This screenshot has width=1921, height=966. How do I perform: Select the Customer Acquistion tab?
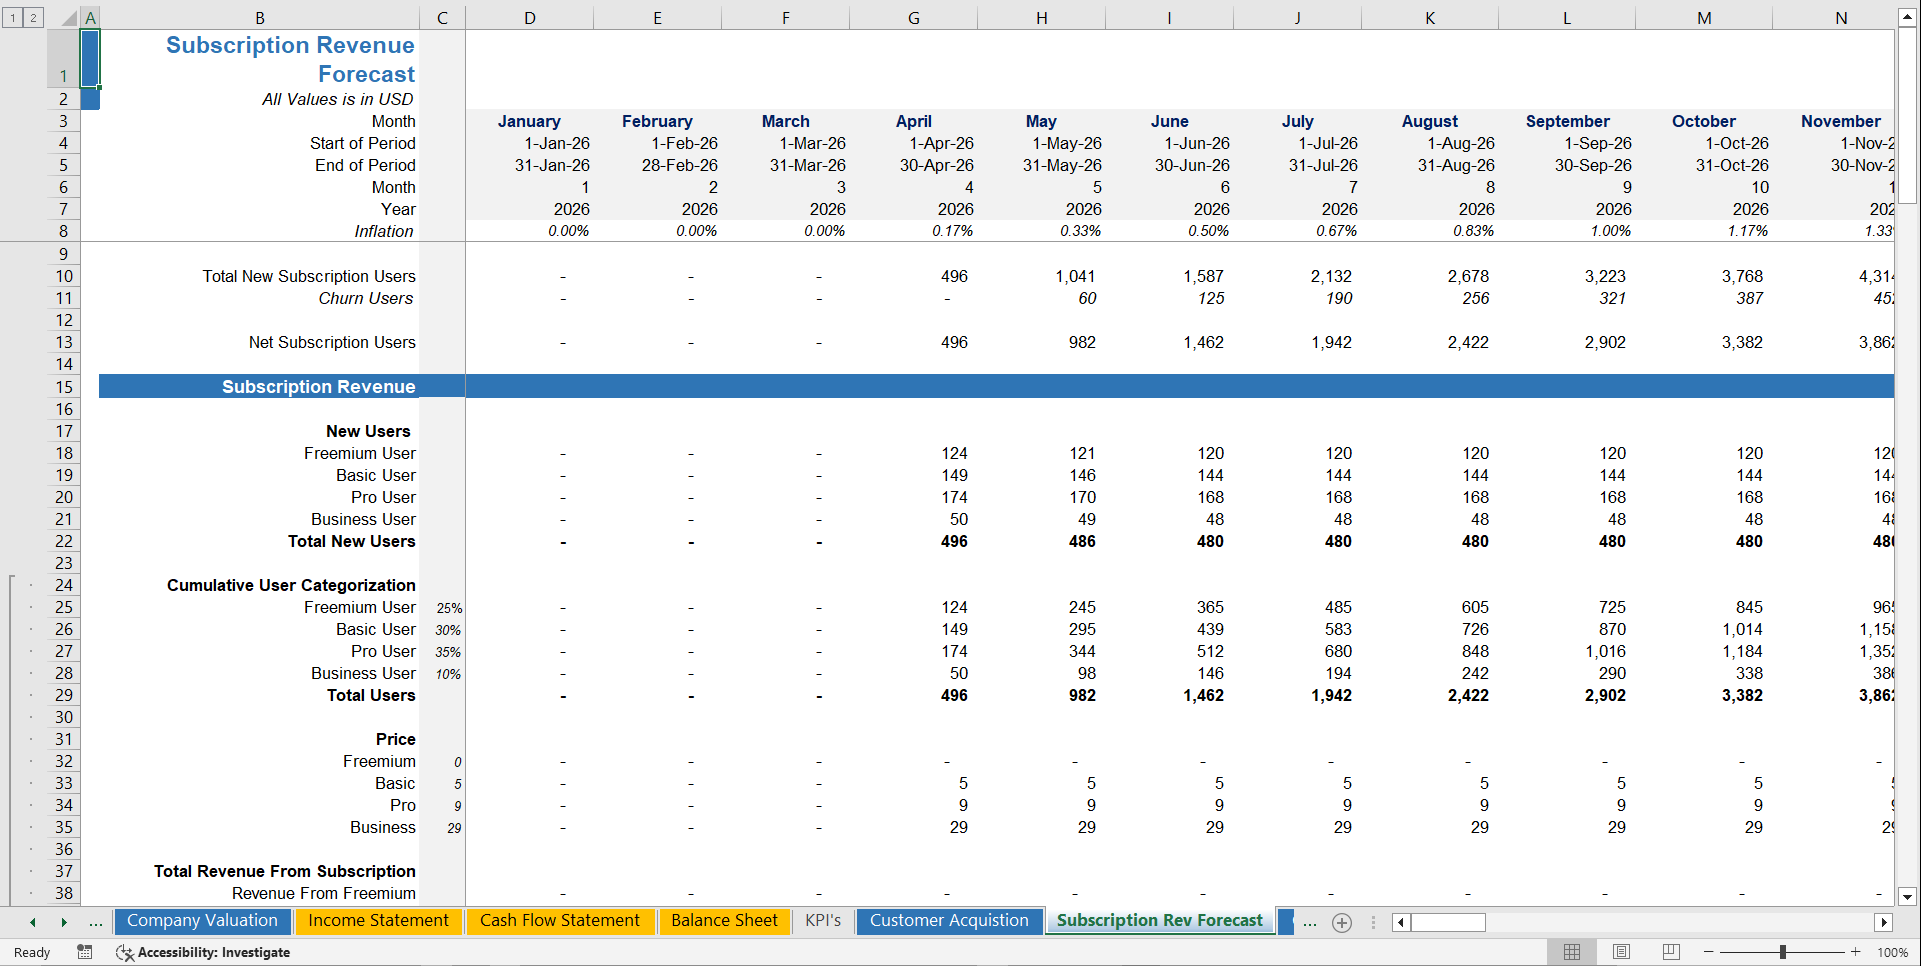pos(948,920)
